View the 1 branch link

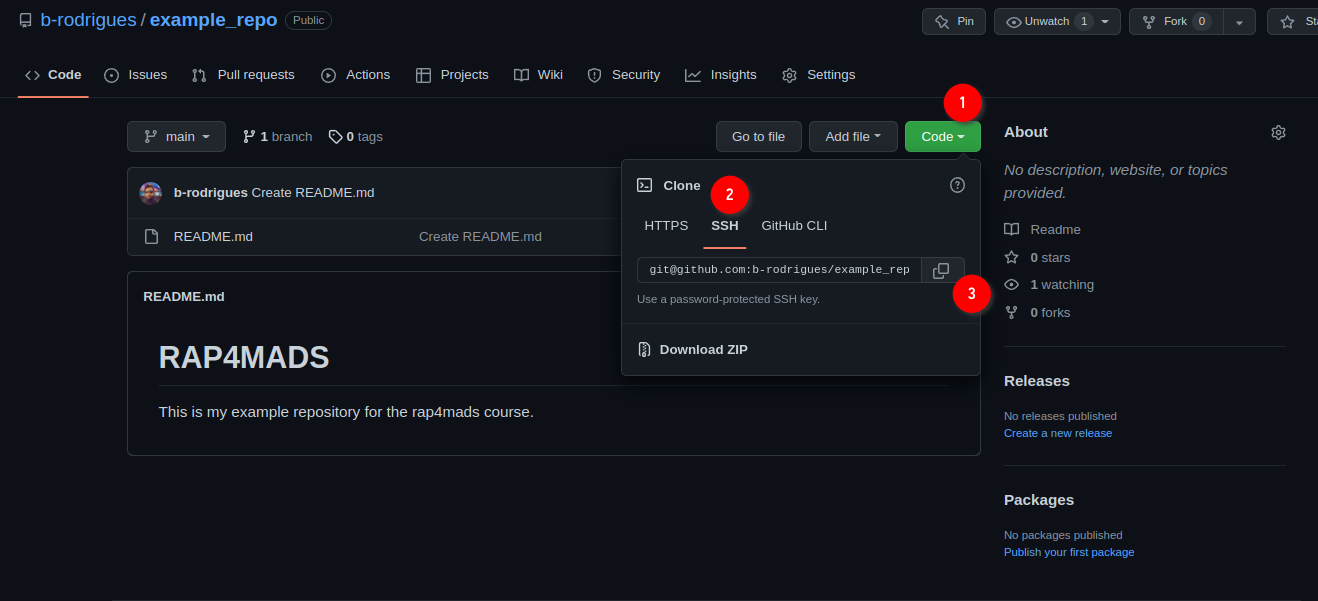[x=277, y=137]
